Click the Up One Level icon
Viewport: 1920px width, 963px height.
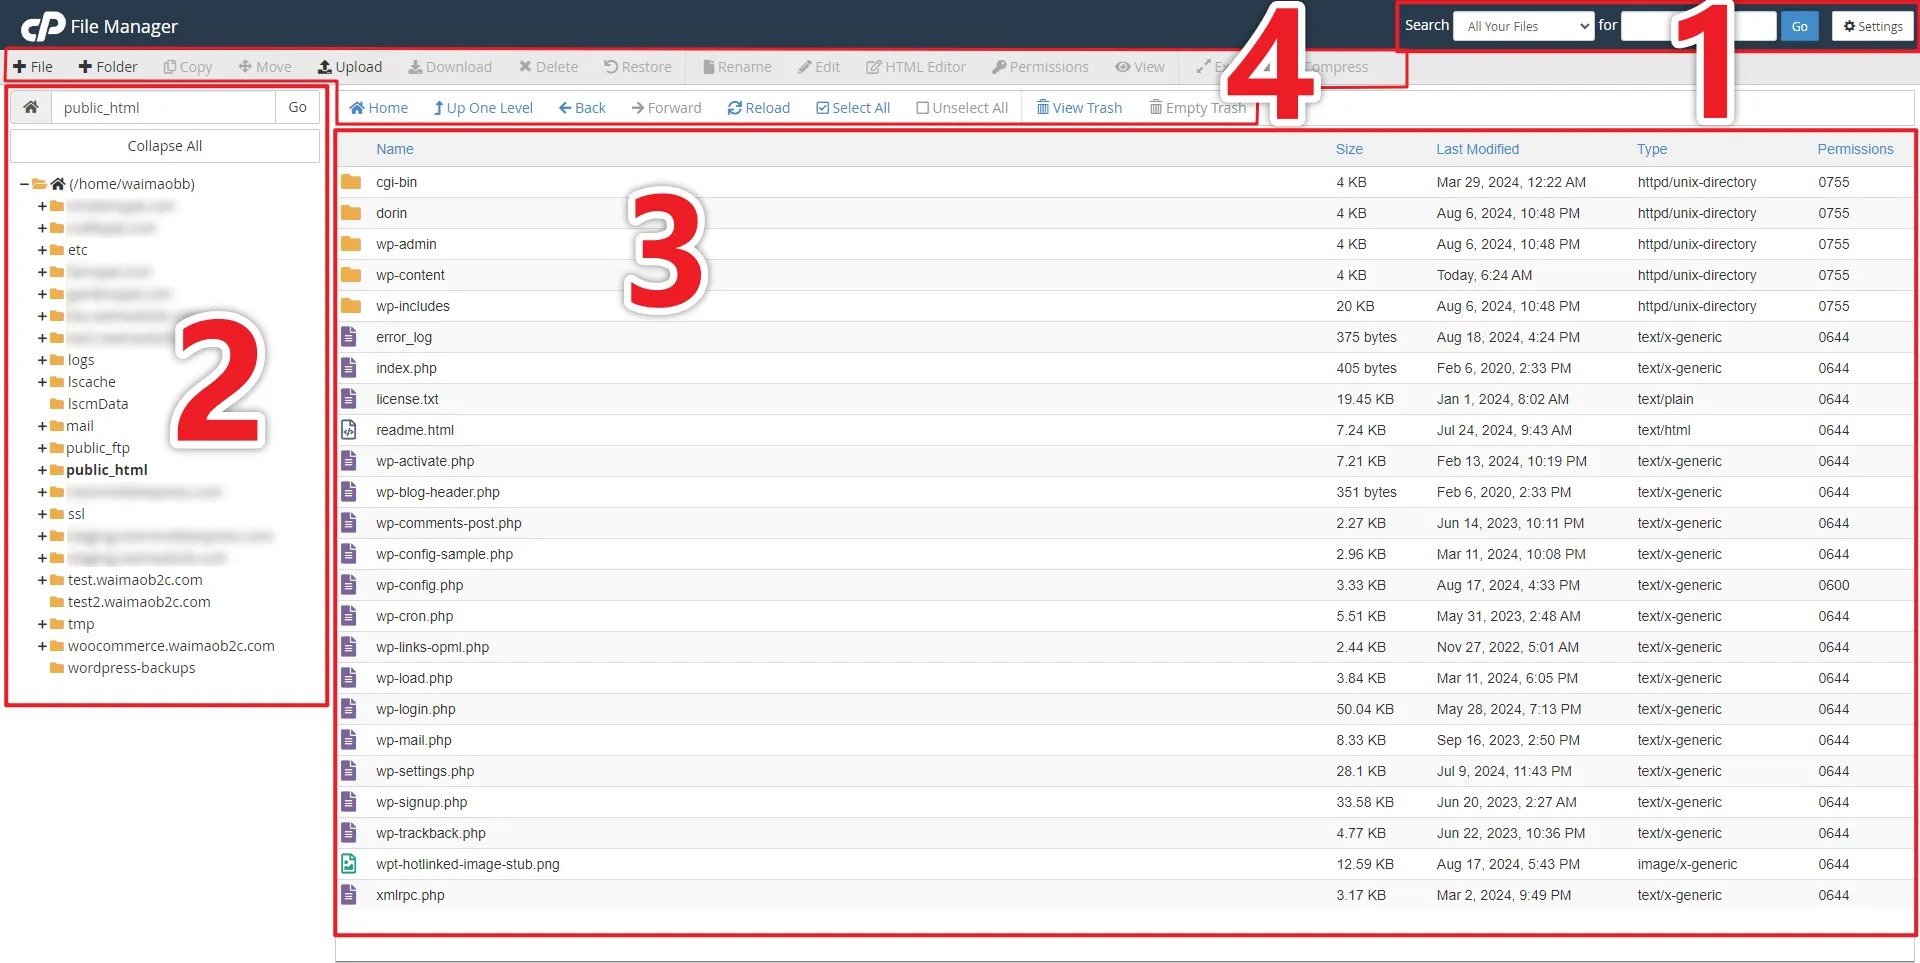483,107
